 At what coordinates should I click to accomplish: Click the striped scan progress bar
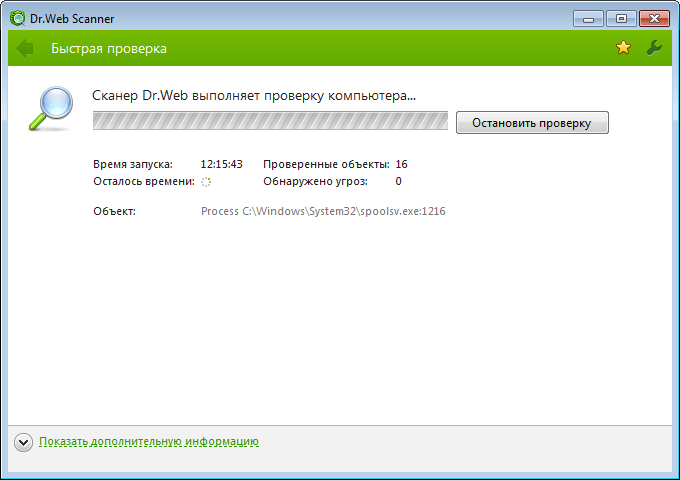pos(270,122)
